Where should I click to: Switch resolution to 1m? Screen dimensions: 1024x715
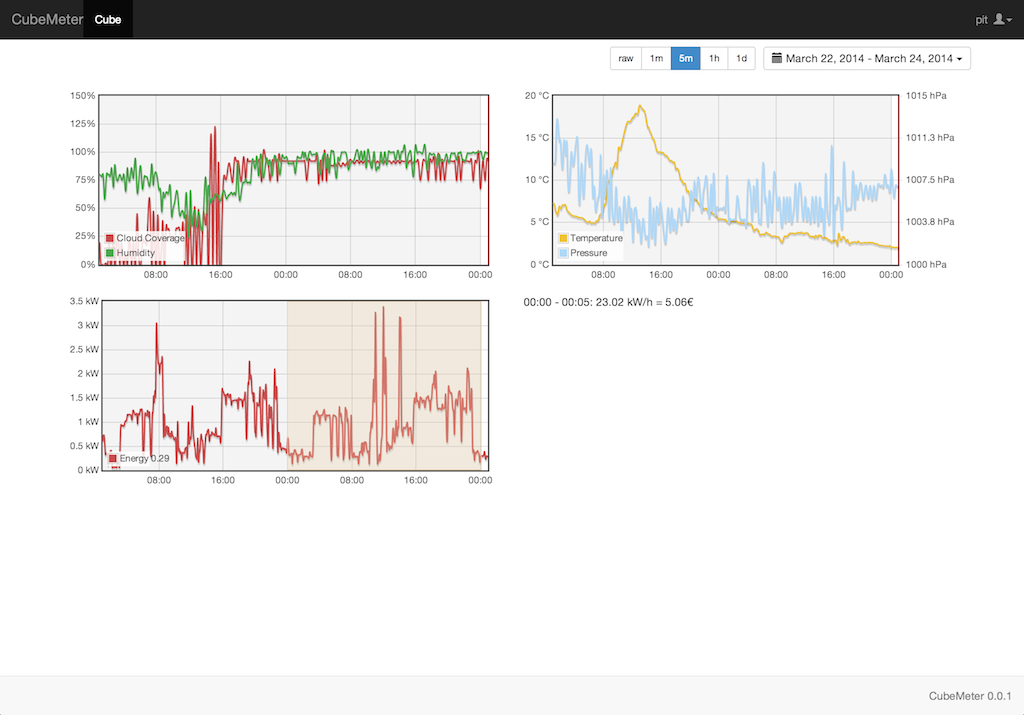(656, 58)
